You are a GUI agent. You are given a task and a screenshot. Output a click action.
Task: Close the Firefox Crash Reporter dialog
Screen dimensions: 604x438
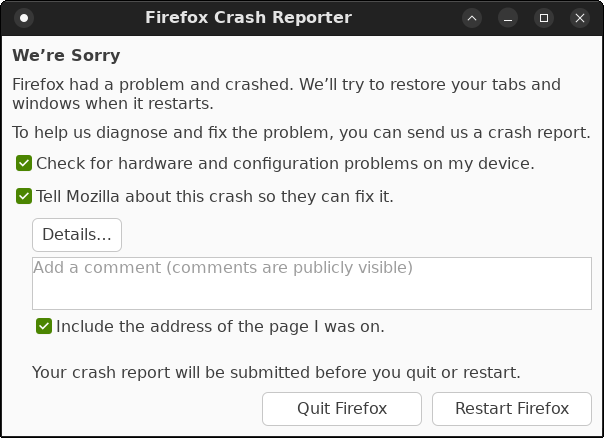coord(580,18)
